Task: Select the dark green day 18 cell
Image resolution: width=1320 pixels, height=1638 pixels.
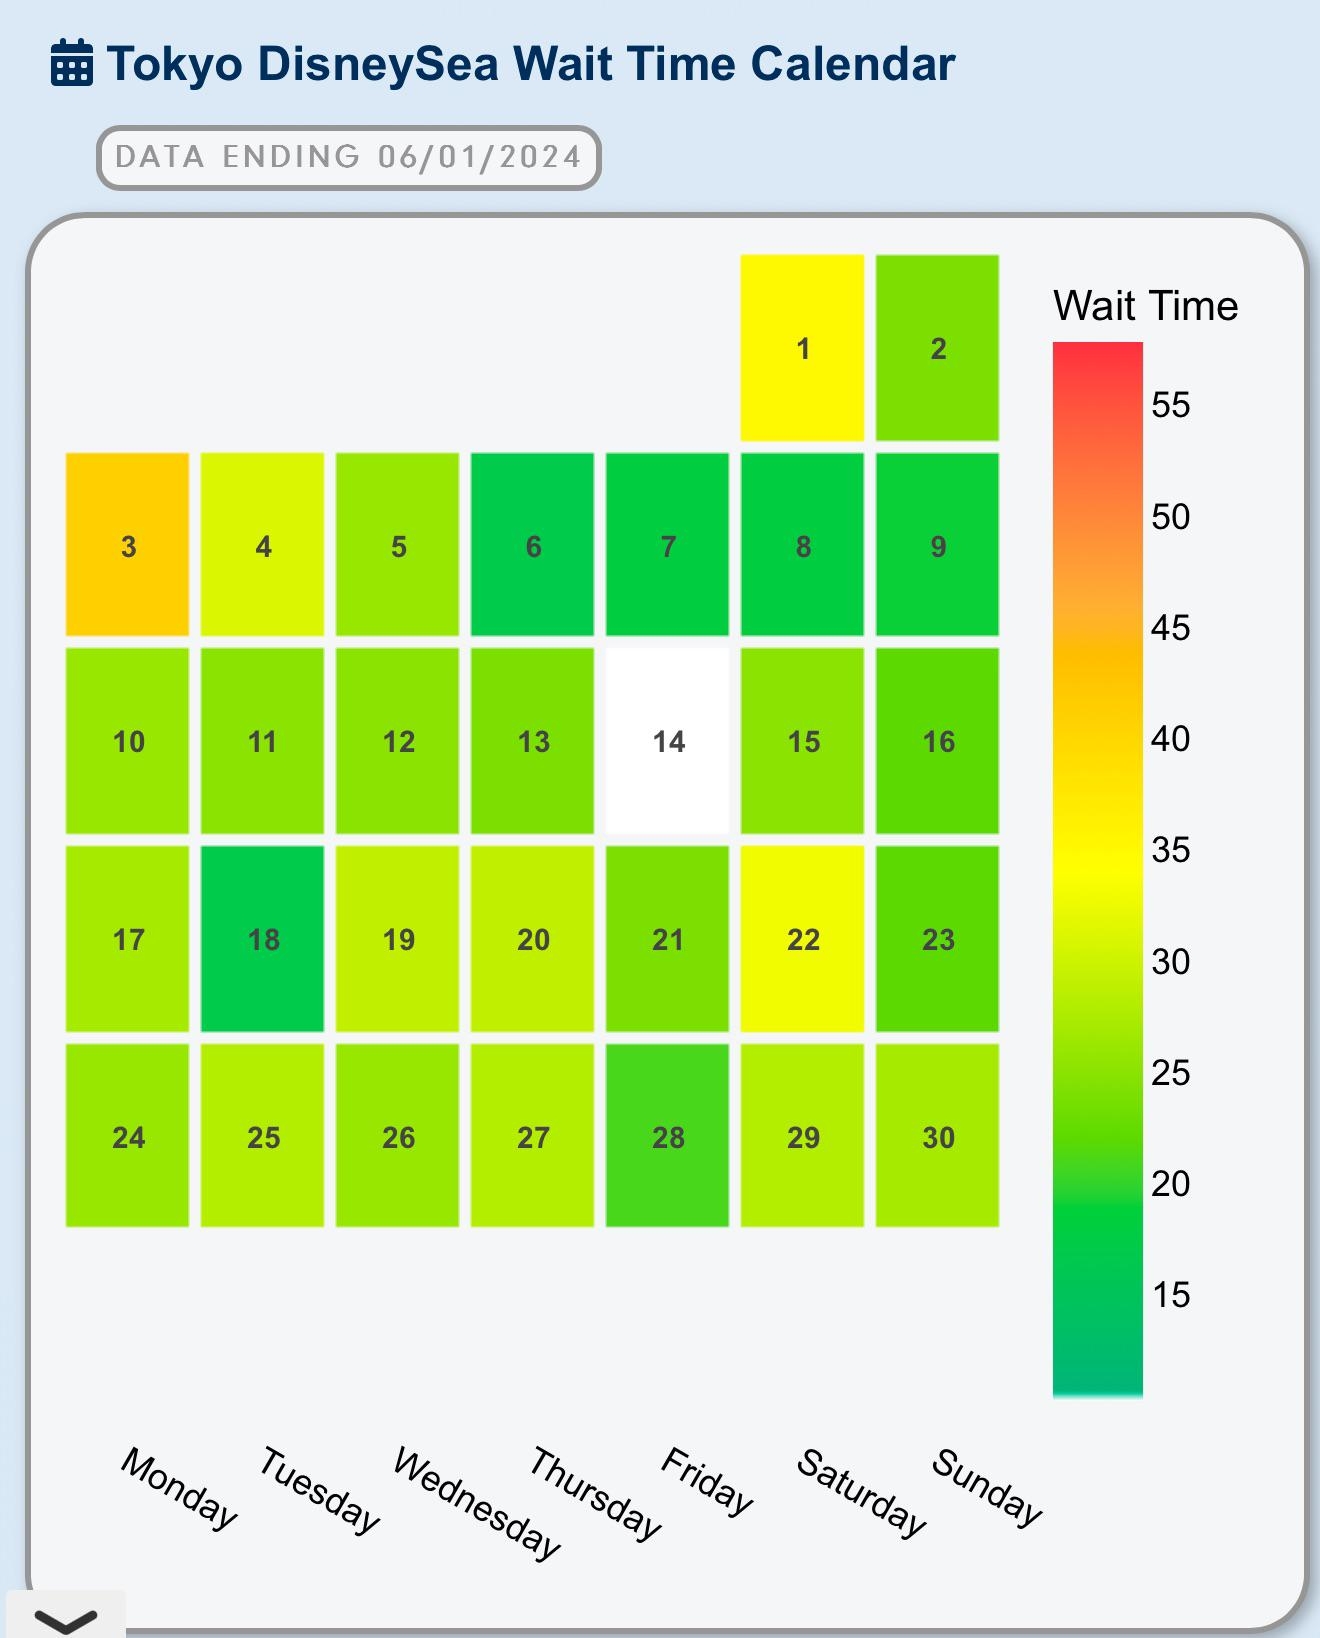Action: [x=262, y=938]
